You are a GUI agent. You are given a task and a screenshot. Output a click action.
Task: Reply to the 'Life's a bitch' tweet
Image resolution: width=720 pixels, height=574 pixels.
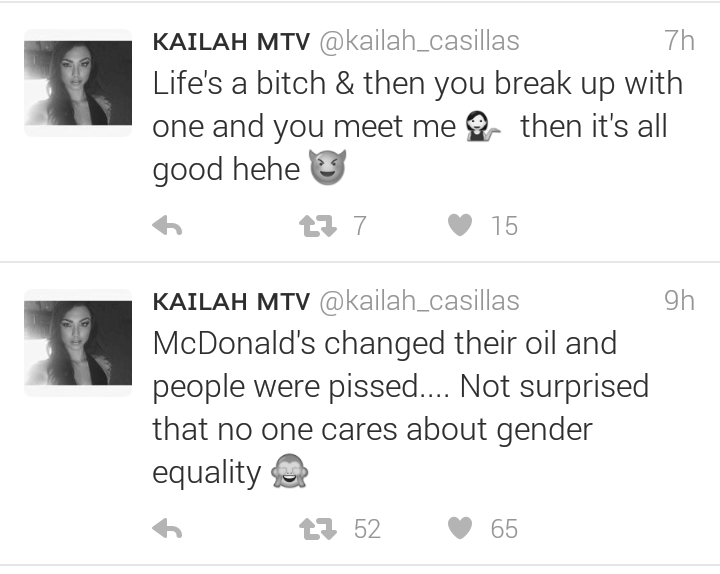(x=167, y=226)
